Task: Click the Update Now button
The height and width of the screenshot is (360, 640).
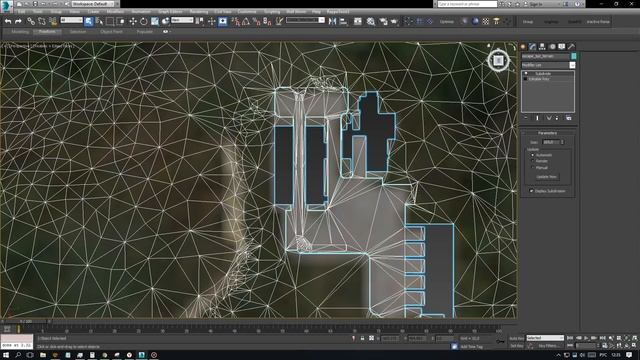Action: (x=547, y=177)
